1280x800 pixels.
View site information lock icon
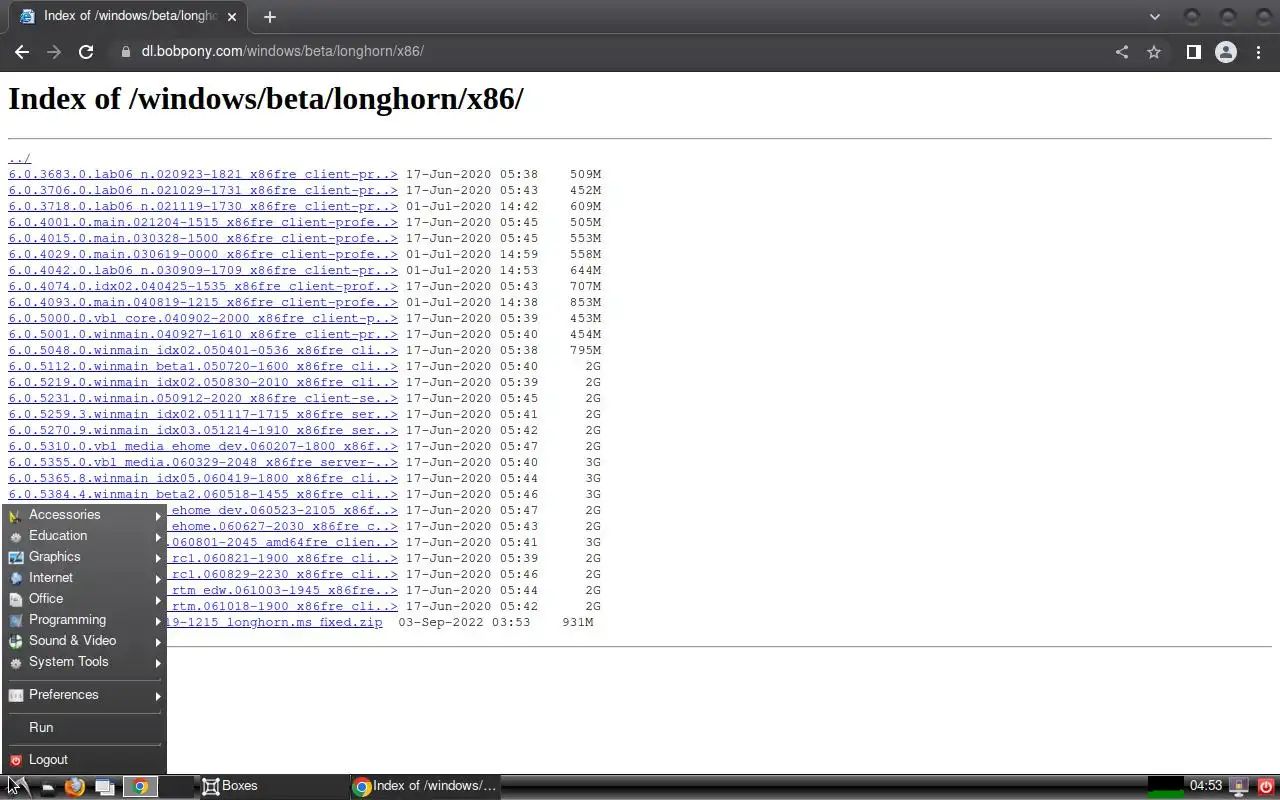[125, 52]
